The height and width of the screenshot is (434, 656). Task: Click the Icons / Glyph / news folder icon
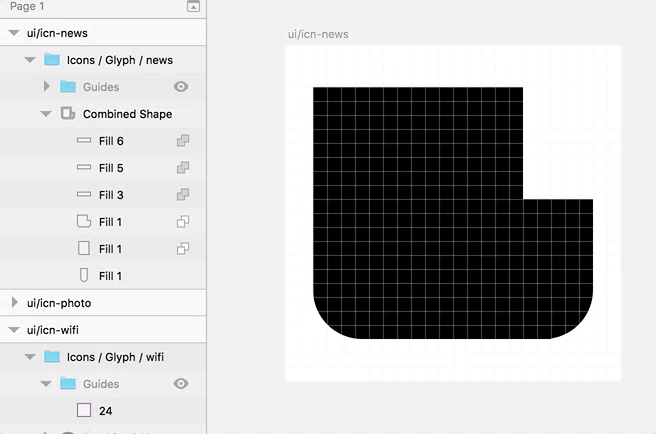point(52,59)
